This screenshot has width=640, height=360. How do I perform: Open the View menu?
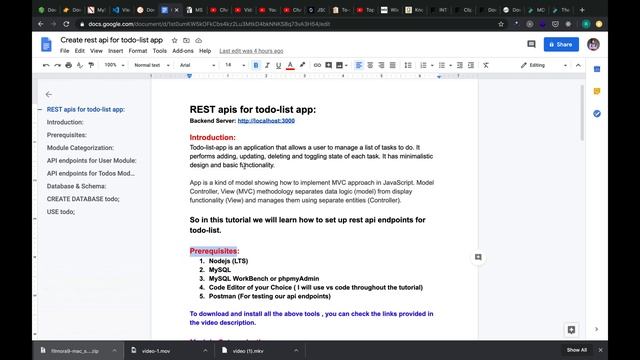pos(96,51)
